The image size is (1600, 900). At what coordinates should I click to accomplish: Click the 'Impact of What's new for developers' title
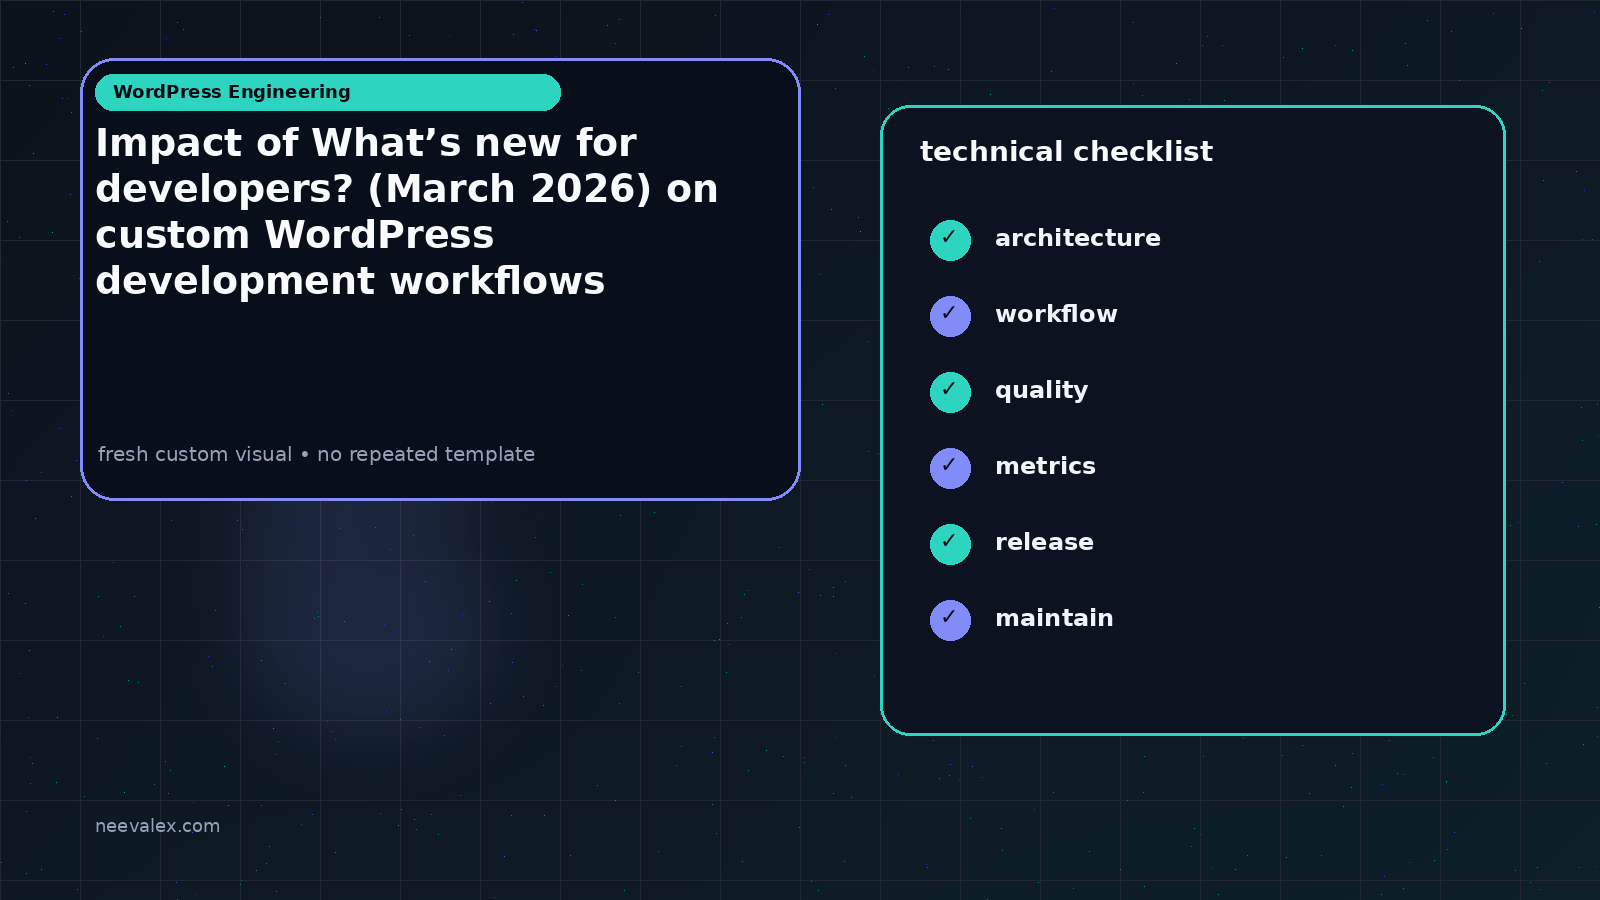pyautogui.click(x=407, y=212)
